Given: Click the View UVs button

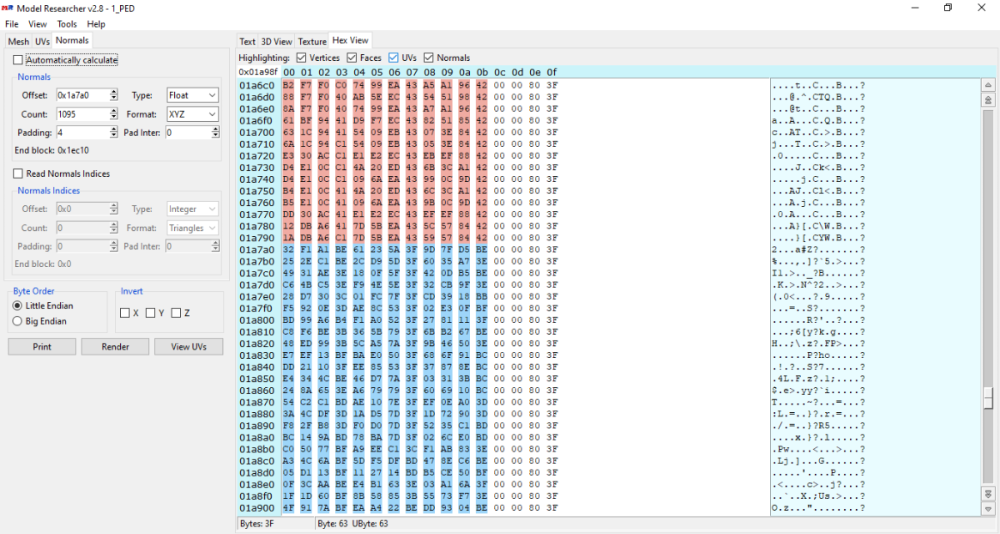Looking at the screenshot, I should click(188, 347).
